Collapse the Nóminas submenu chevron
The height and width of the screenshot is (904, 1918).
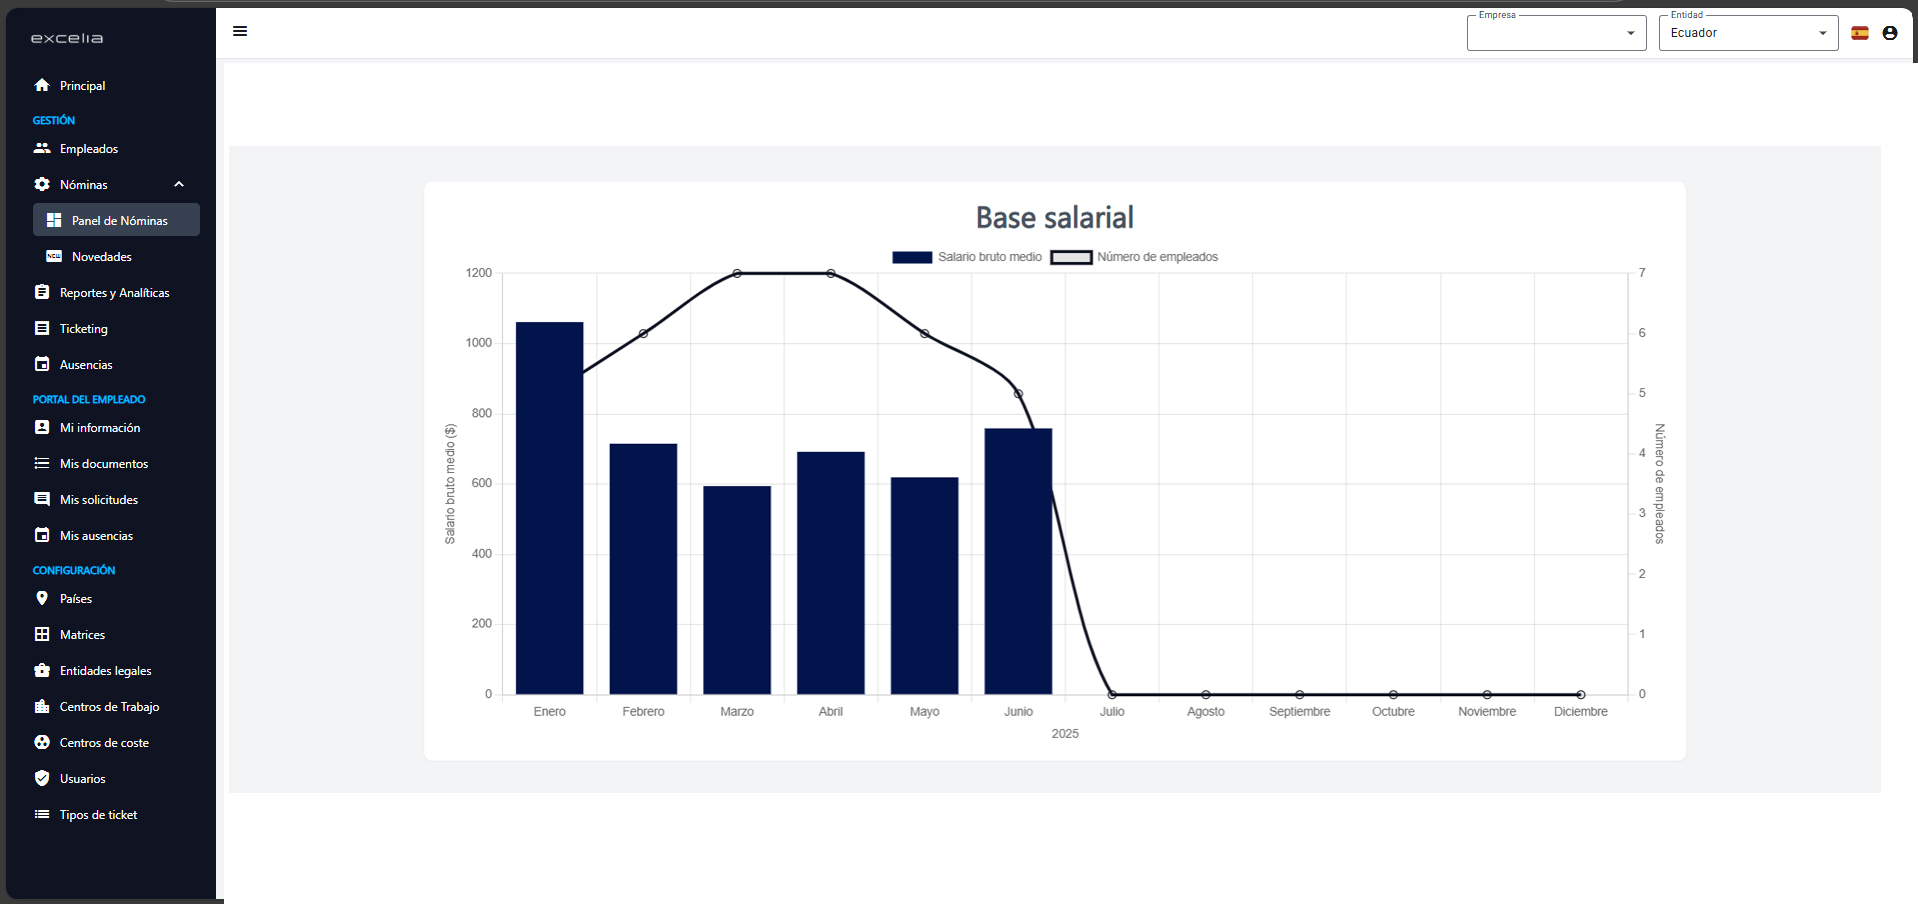click(179, 184)
